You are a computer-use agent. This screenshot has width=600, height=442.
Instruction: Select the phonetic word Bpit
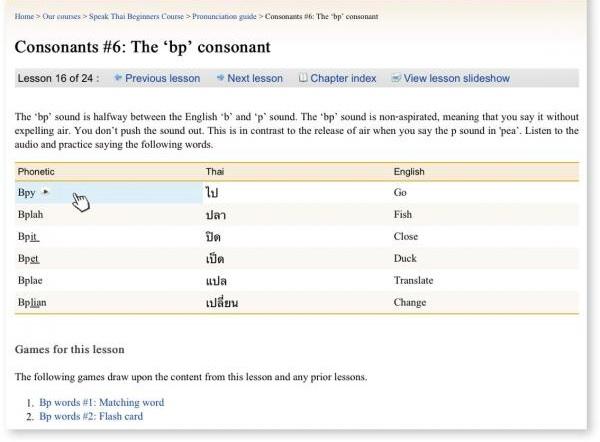tap(28, 236)
